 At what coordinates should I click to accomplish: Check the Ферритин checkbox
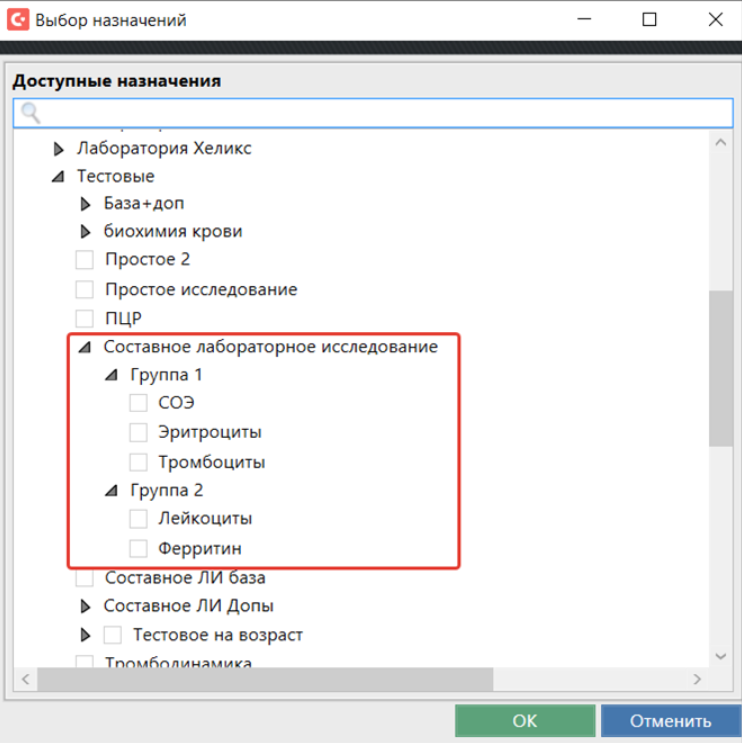139,548
